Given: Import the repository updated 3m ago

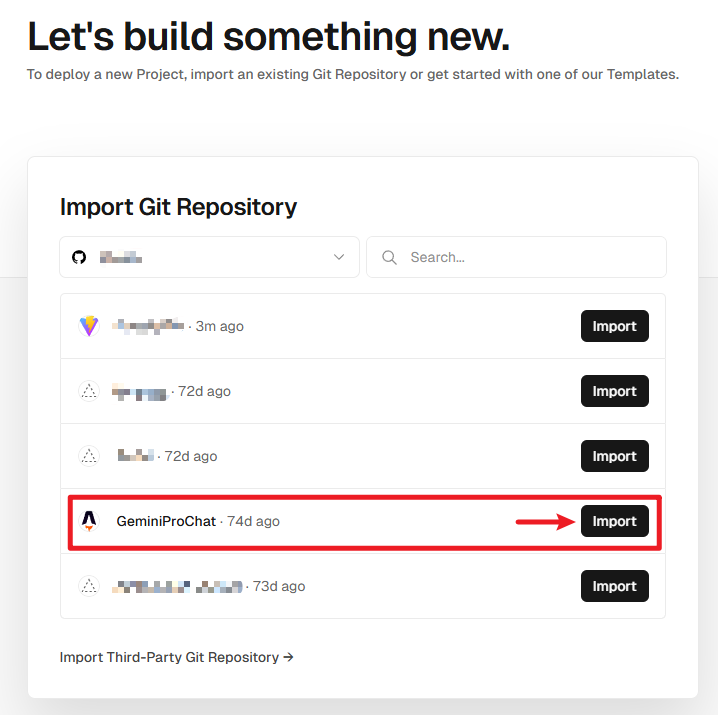Looking at the screenshot, I should click(x=614, y=326).
